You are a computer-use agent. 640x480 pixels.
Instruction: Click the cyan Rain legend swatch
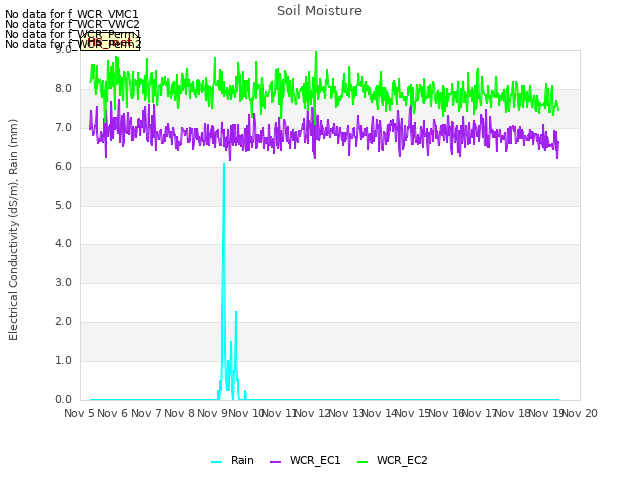(216, 462)
